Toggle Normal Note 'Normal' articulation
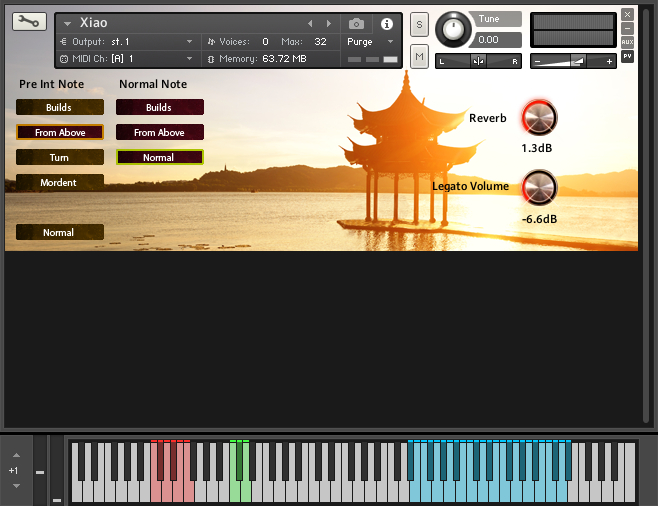The height and width of the screenshot is (506, 658). click(x=159, y=157)
